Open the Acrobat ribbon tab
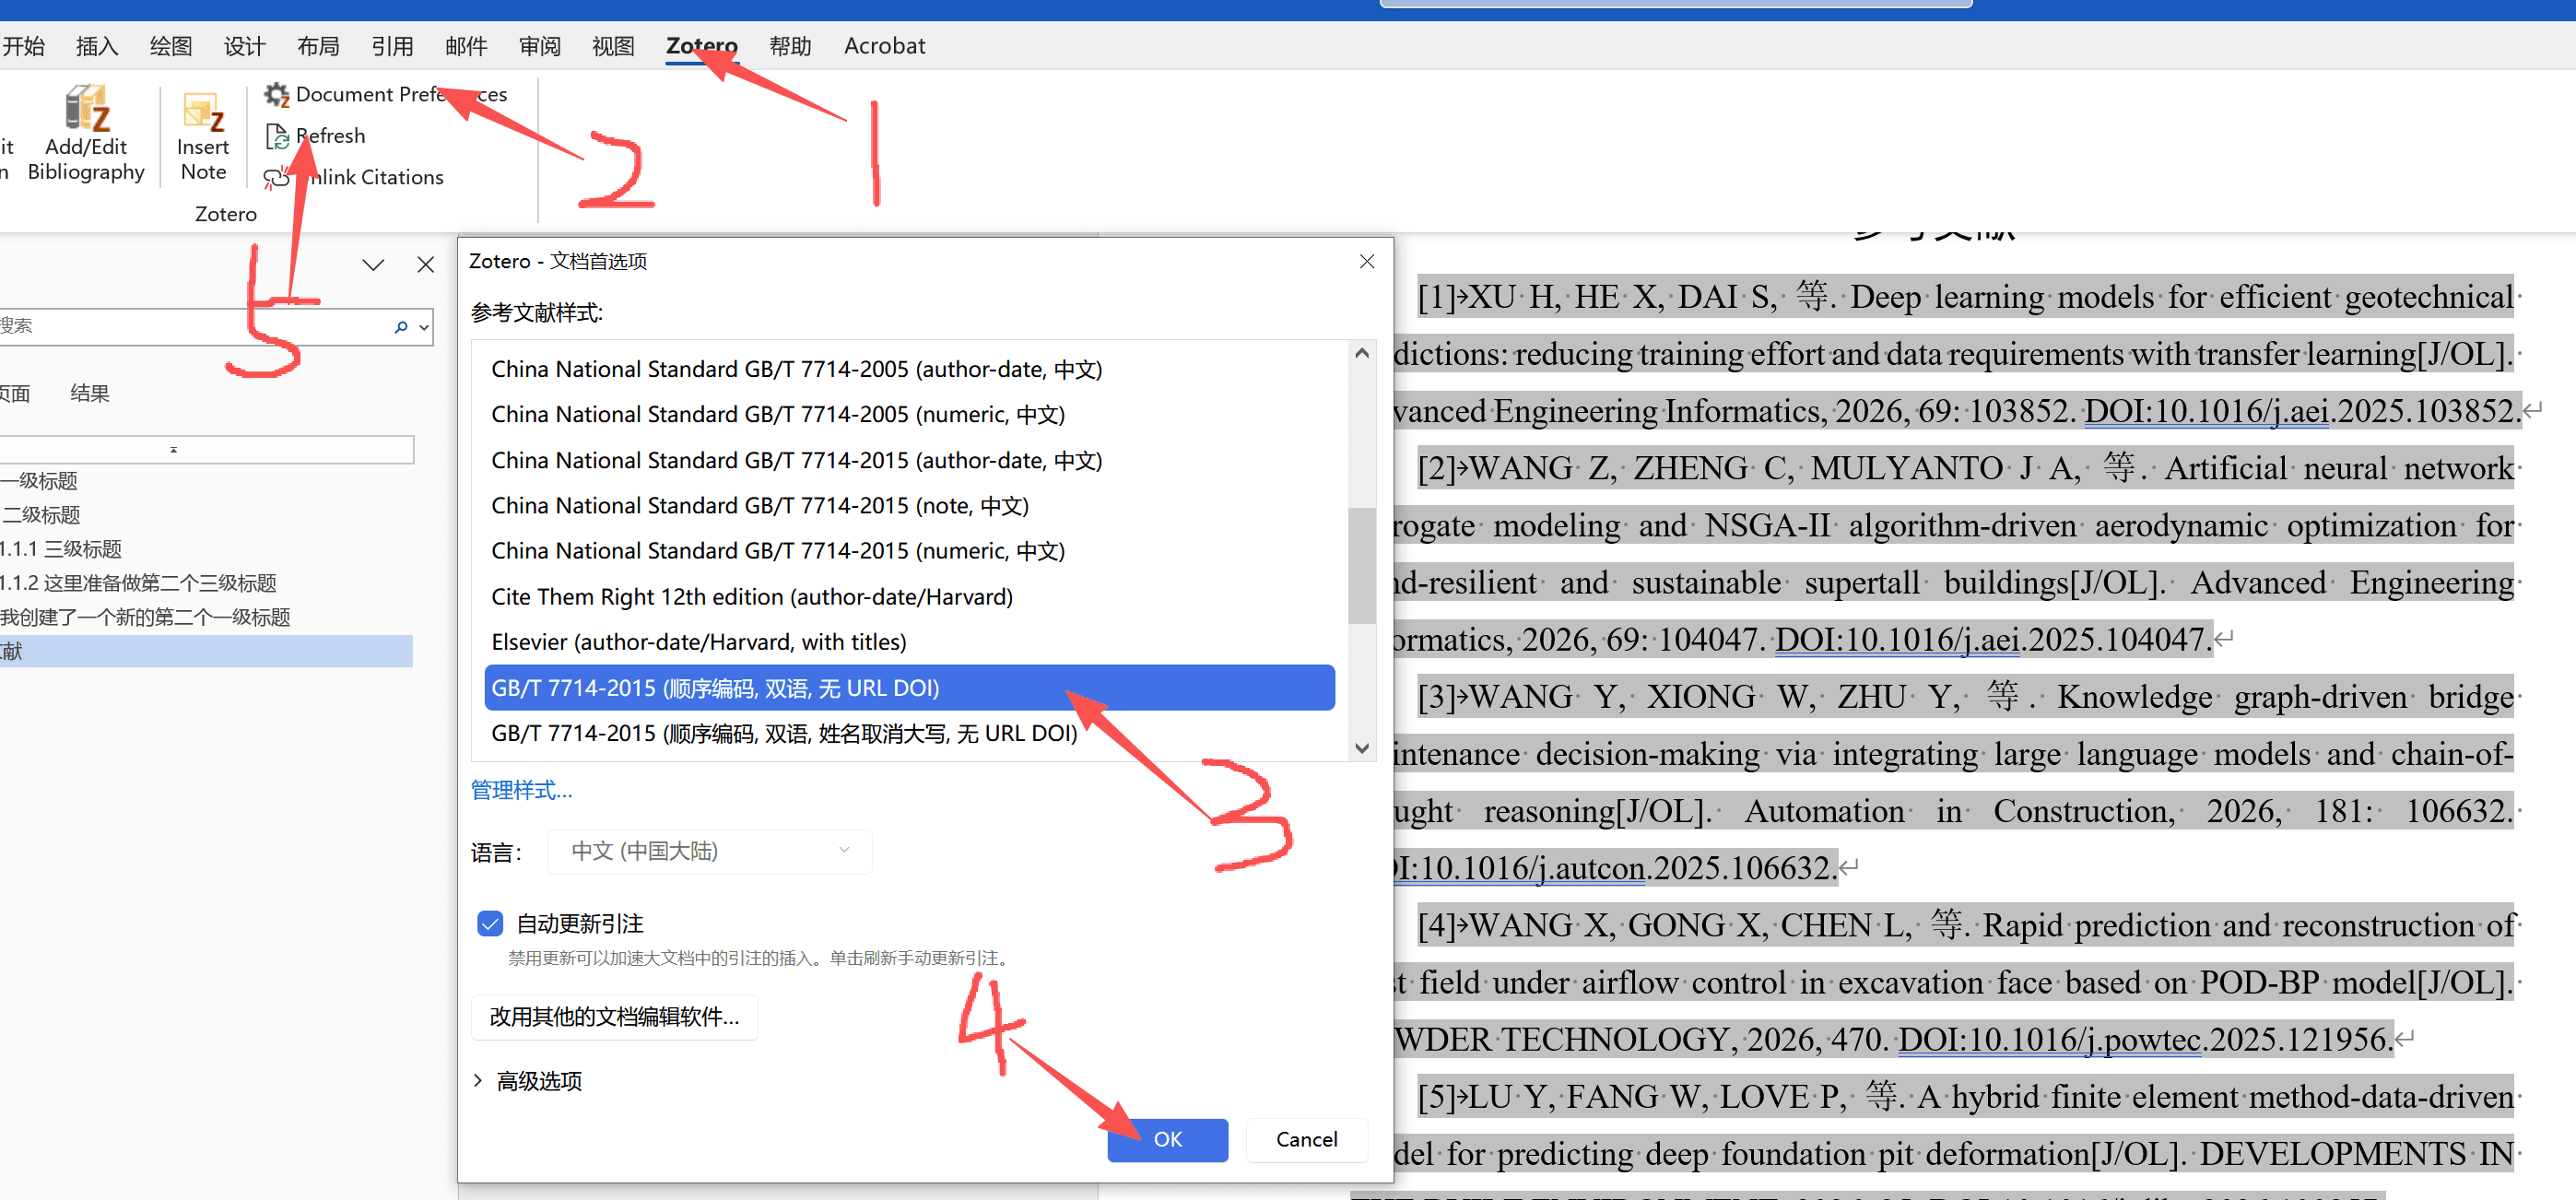The image size is (2576, 1200). tap(884, 46)
